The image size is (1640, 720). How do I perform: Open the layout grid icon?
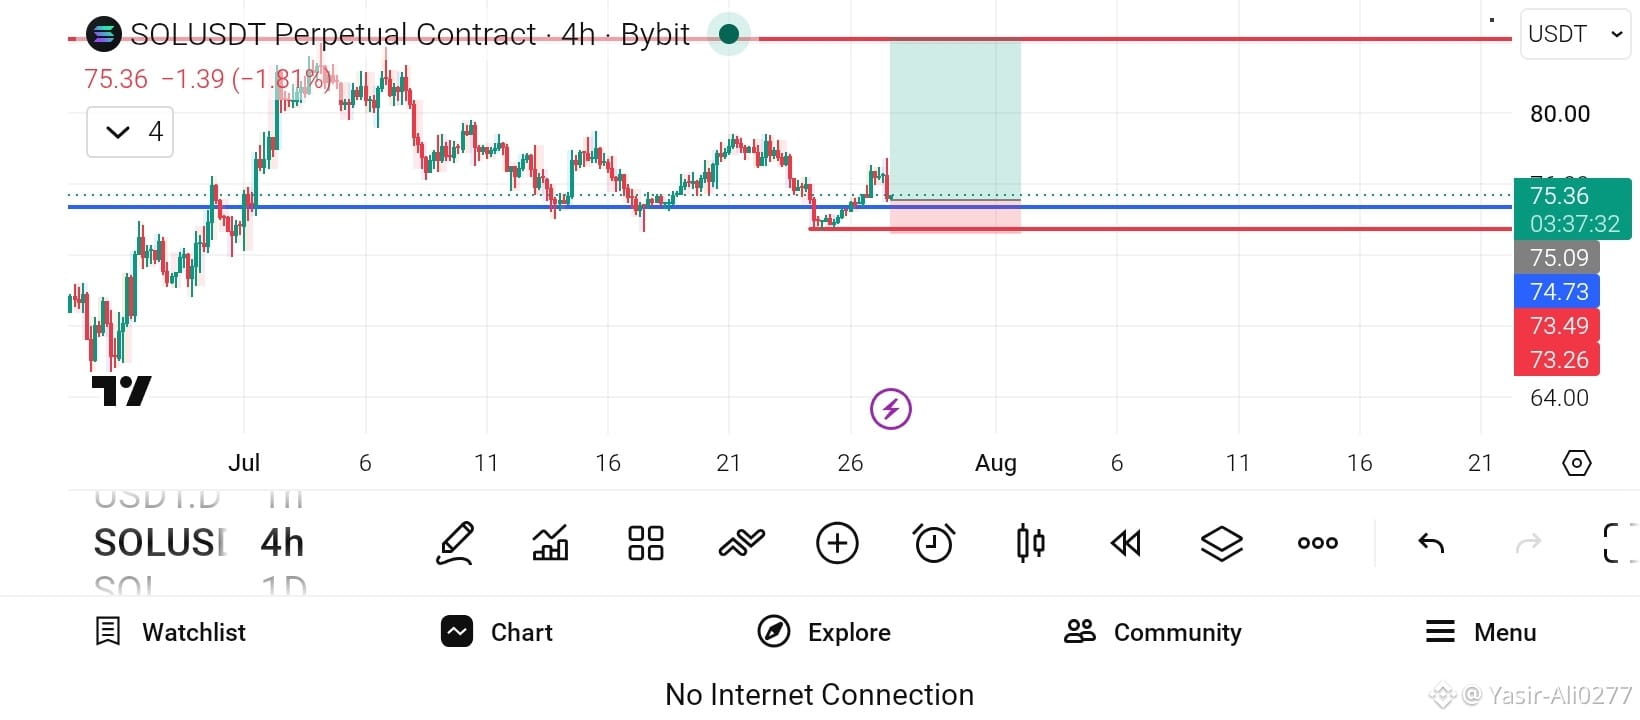(x=645, y=543)
